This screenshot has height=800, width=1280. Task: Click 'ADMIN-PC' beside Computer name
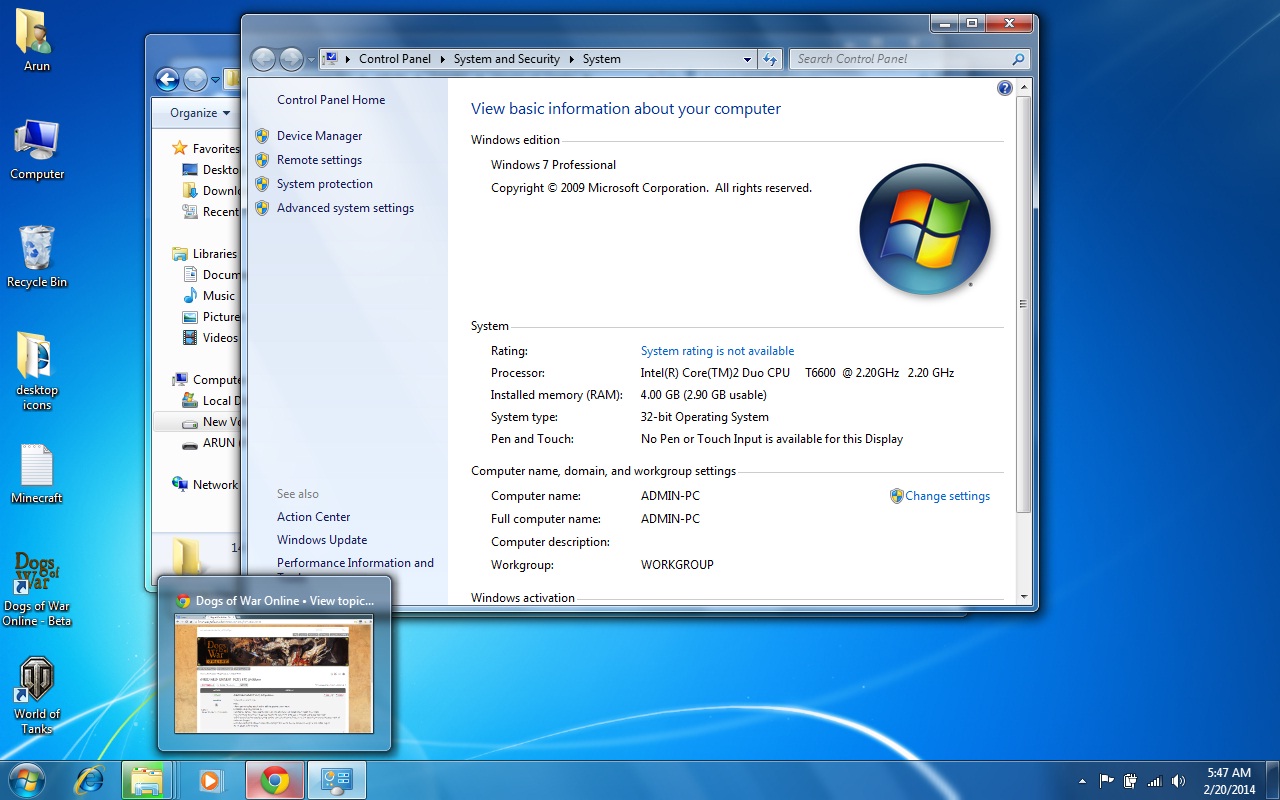[x=670, y=496]
